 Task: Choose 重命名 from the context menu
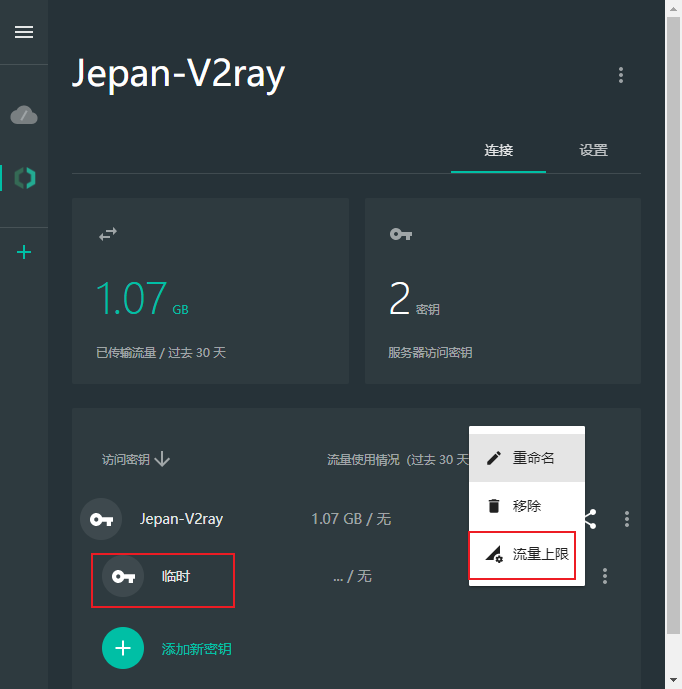pyautogui.click(x=526, y=458)
